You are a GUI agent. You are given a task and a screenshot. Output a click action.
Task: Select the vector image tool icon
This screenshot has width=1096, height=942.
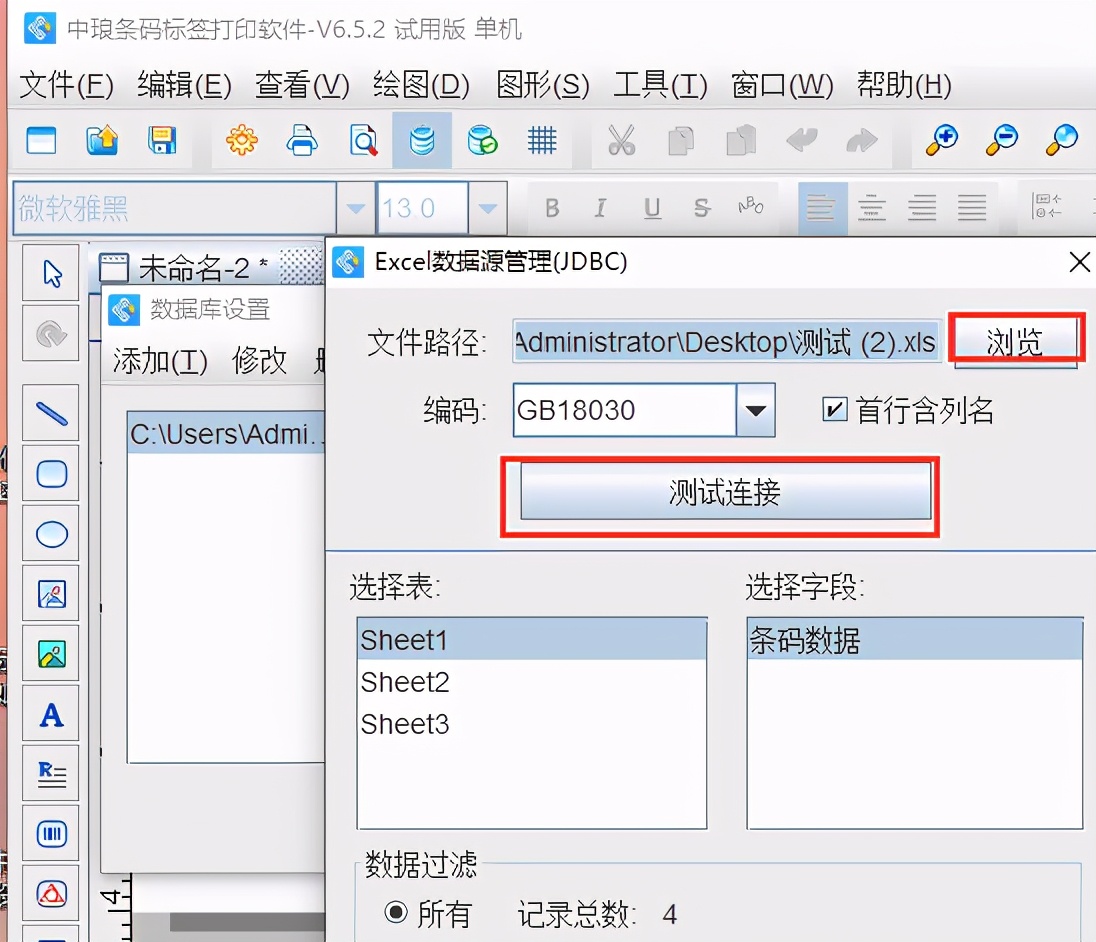point(51,595)
